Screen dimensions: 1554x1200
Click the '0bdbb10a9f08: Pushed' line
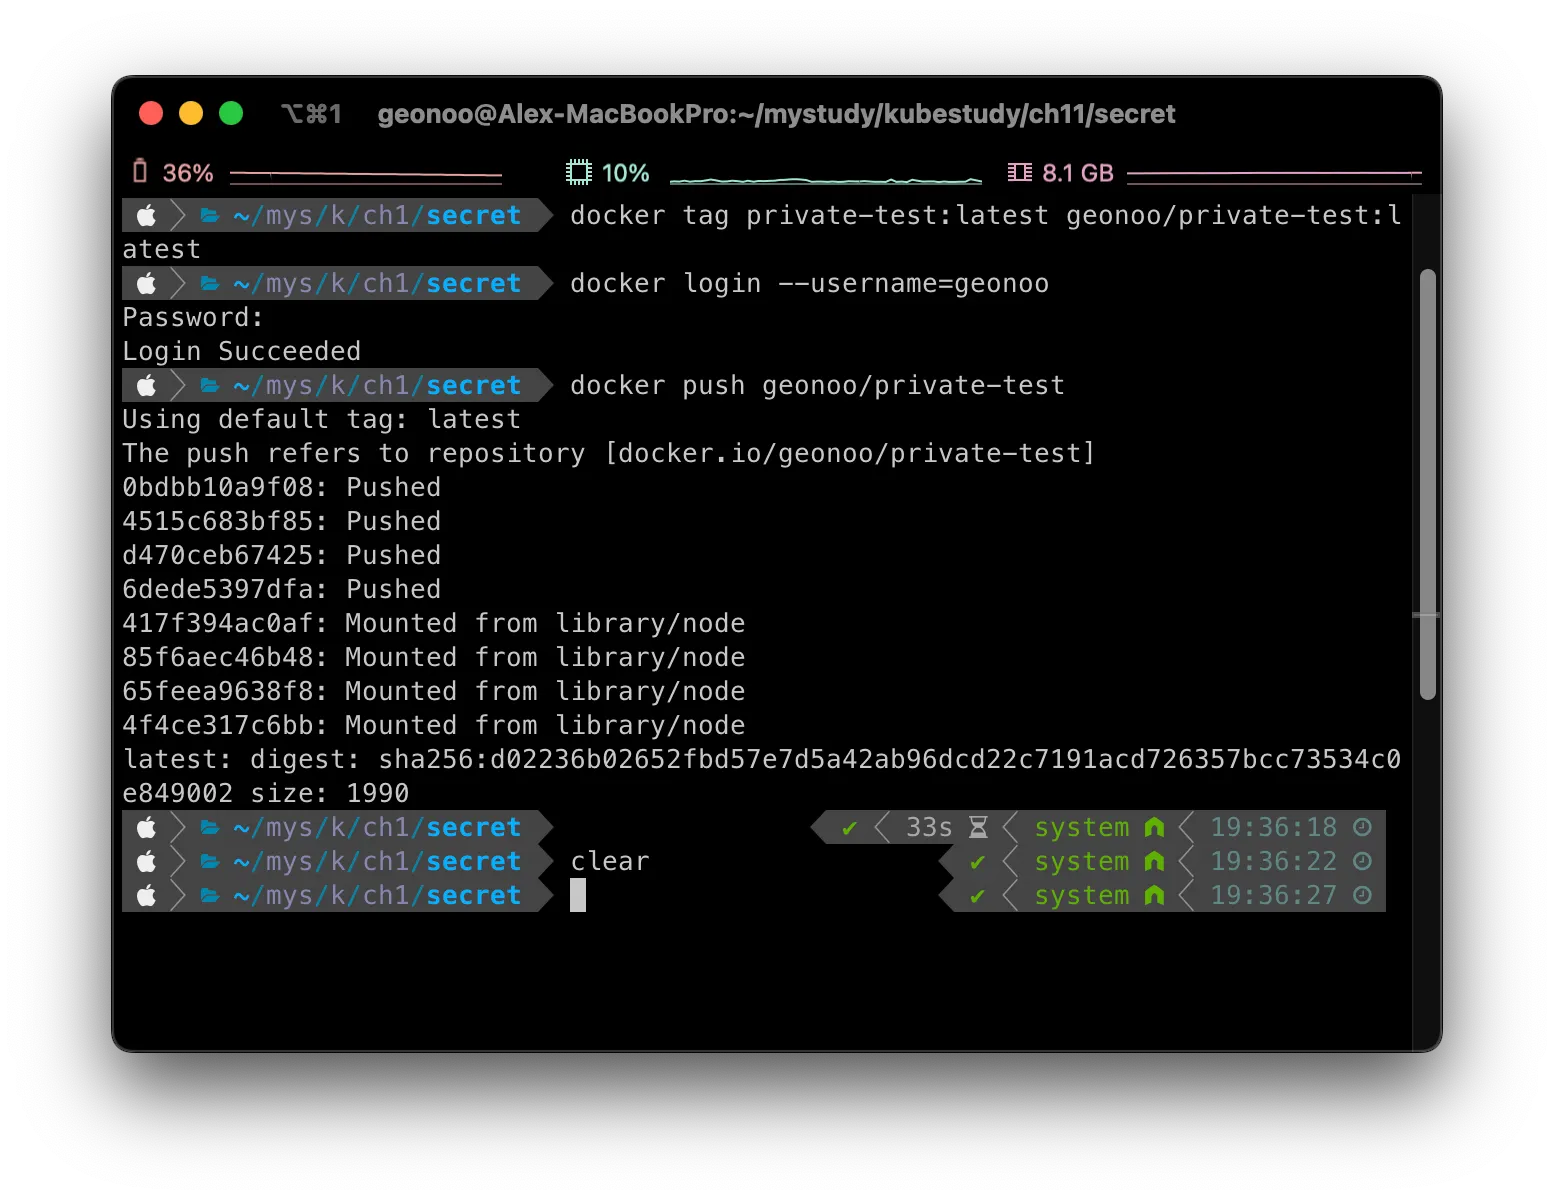pyautogui.click(x=281, y=487)
